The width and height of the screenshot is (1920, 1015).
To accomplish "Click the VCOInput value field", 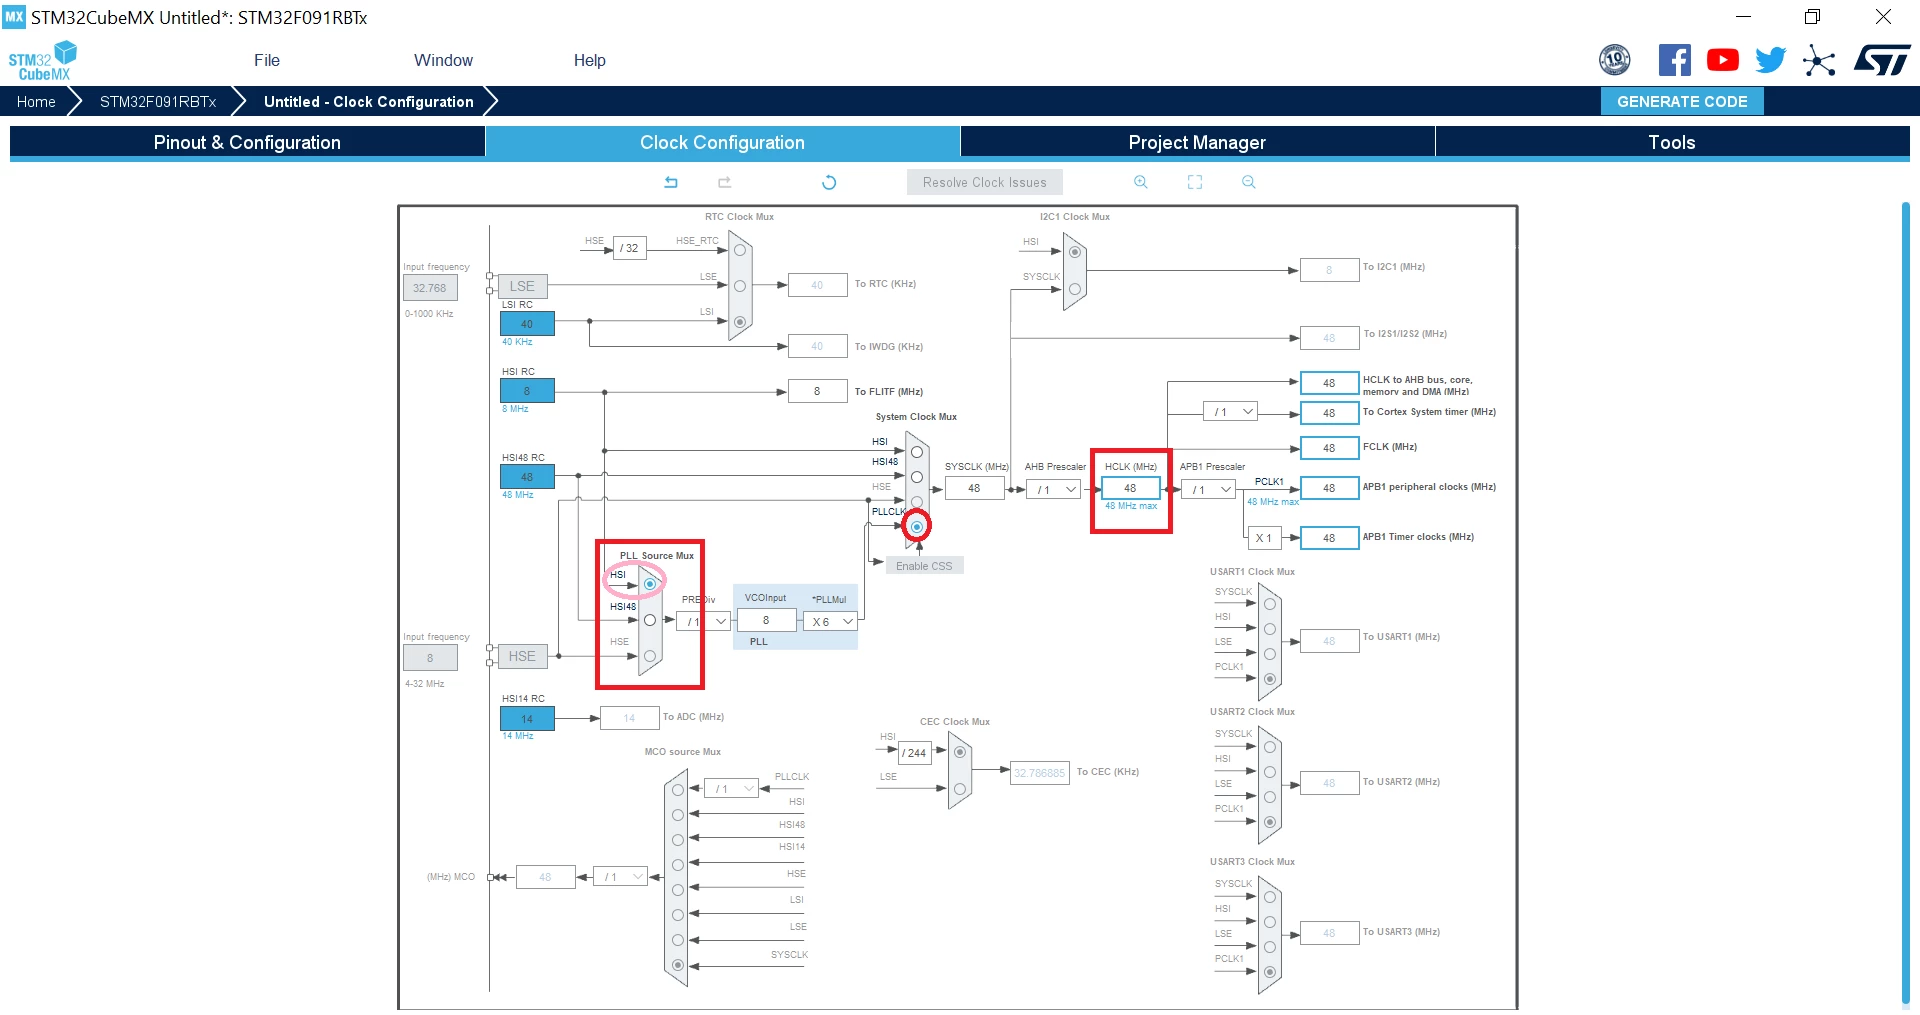I will click(x=767, y=620).
